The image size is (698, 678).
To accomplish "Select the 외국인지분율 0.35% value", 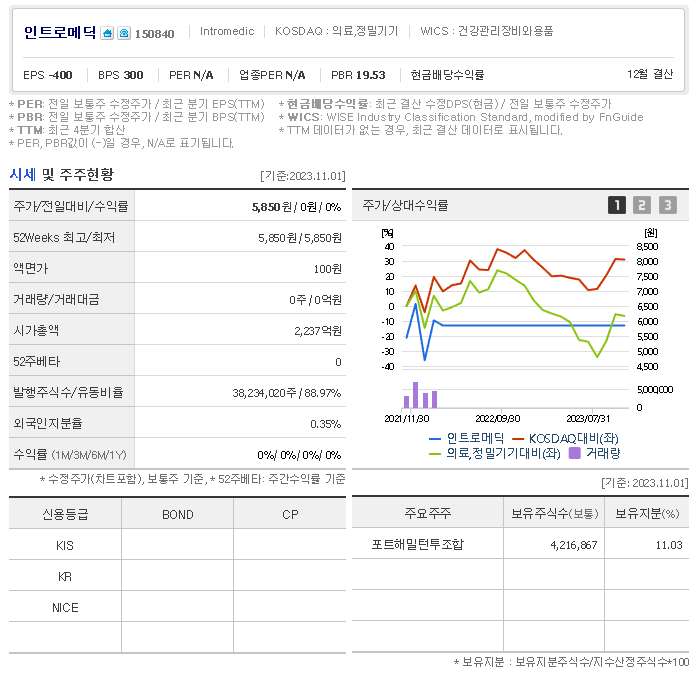I will click(x=325, y=424).
